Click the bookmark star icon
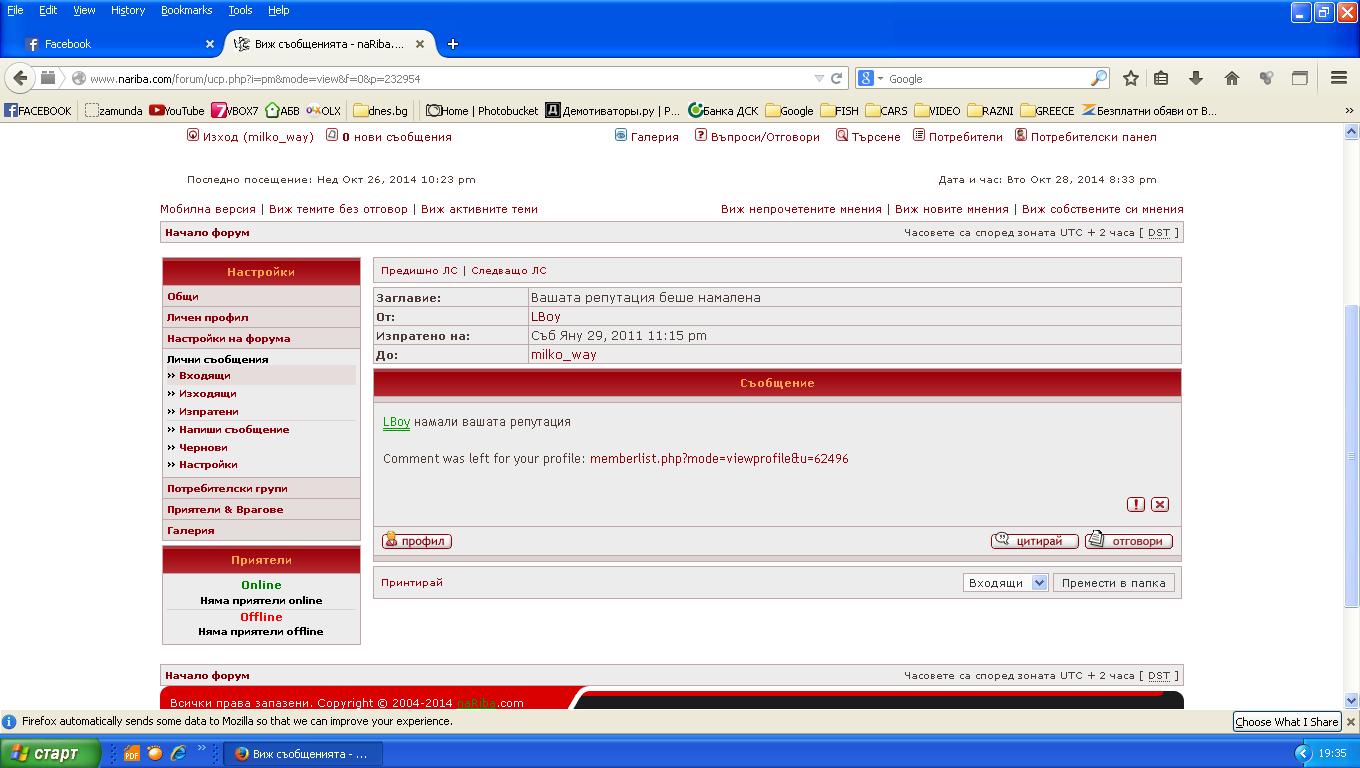The image size is (1360, 768). tap(1131, 78)
